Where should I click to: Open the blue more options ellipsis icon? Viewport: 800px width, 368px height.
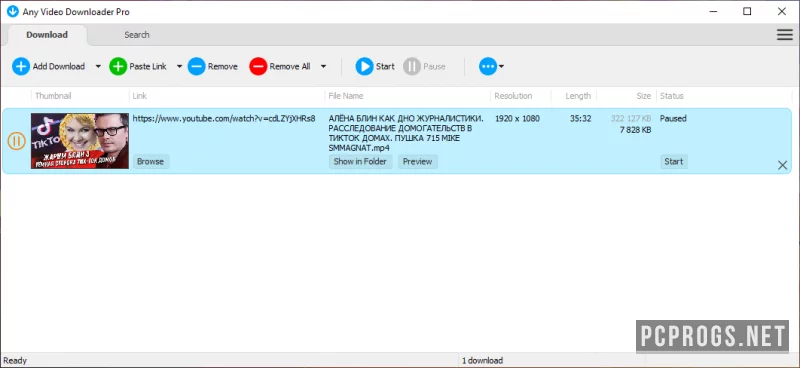click(x=488, y=66)
